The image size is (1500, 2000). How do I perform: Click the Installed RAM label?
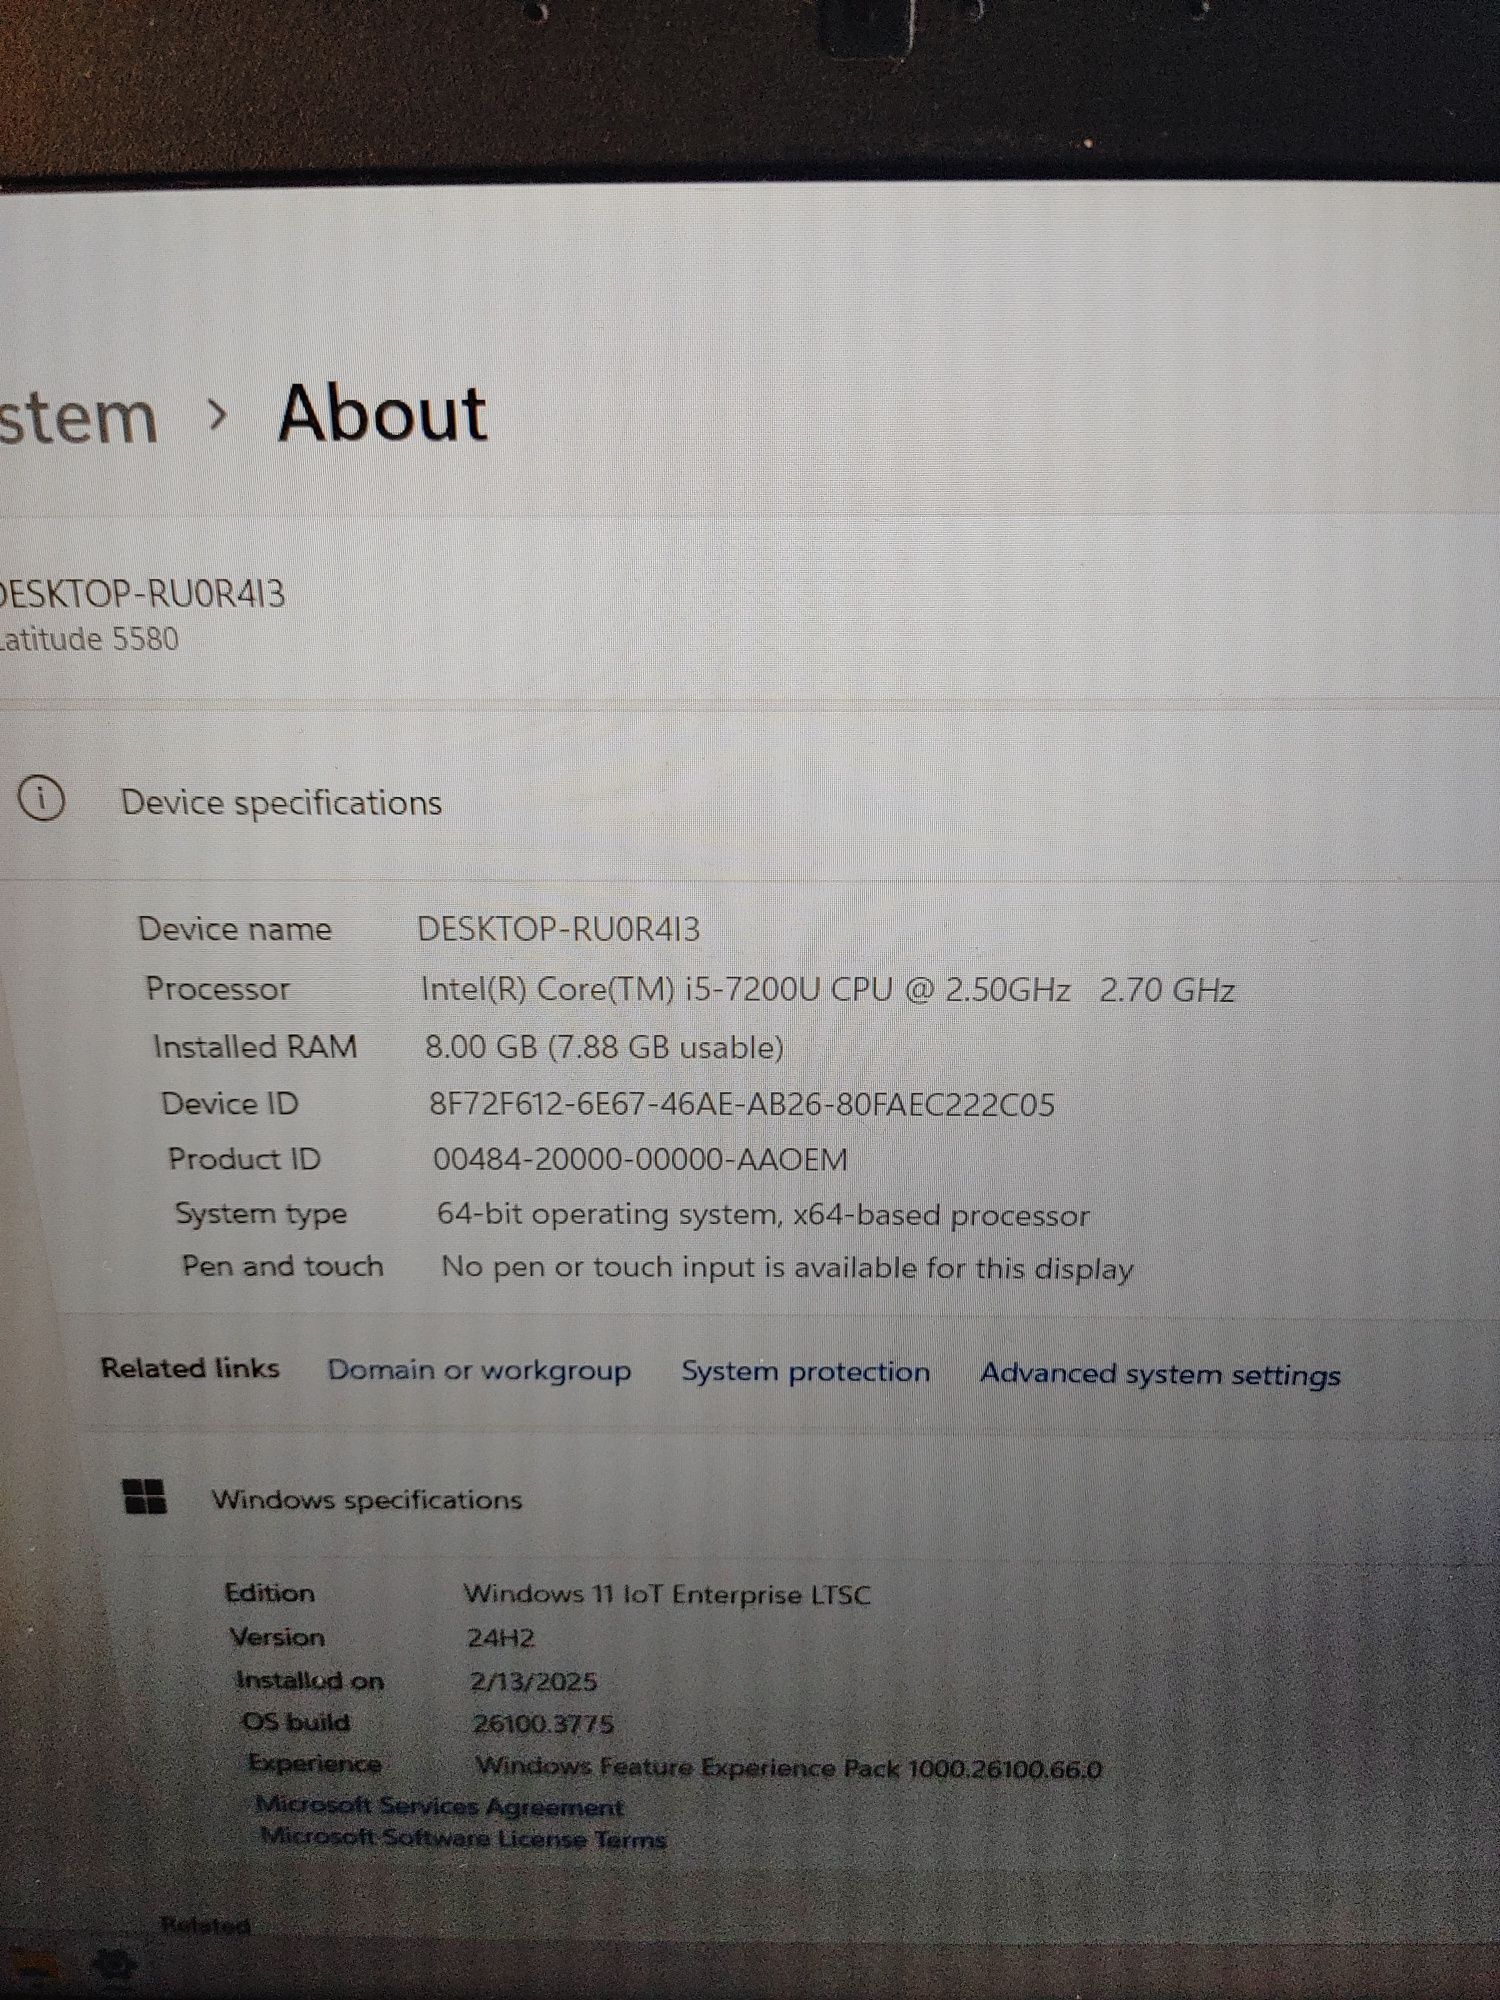pyautogui.click(x=255, y=1046)
